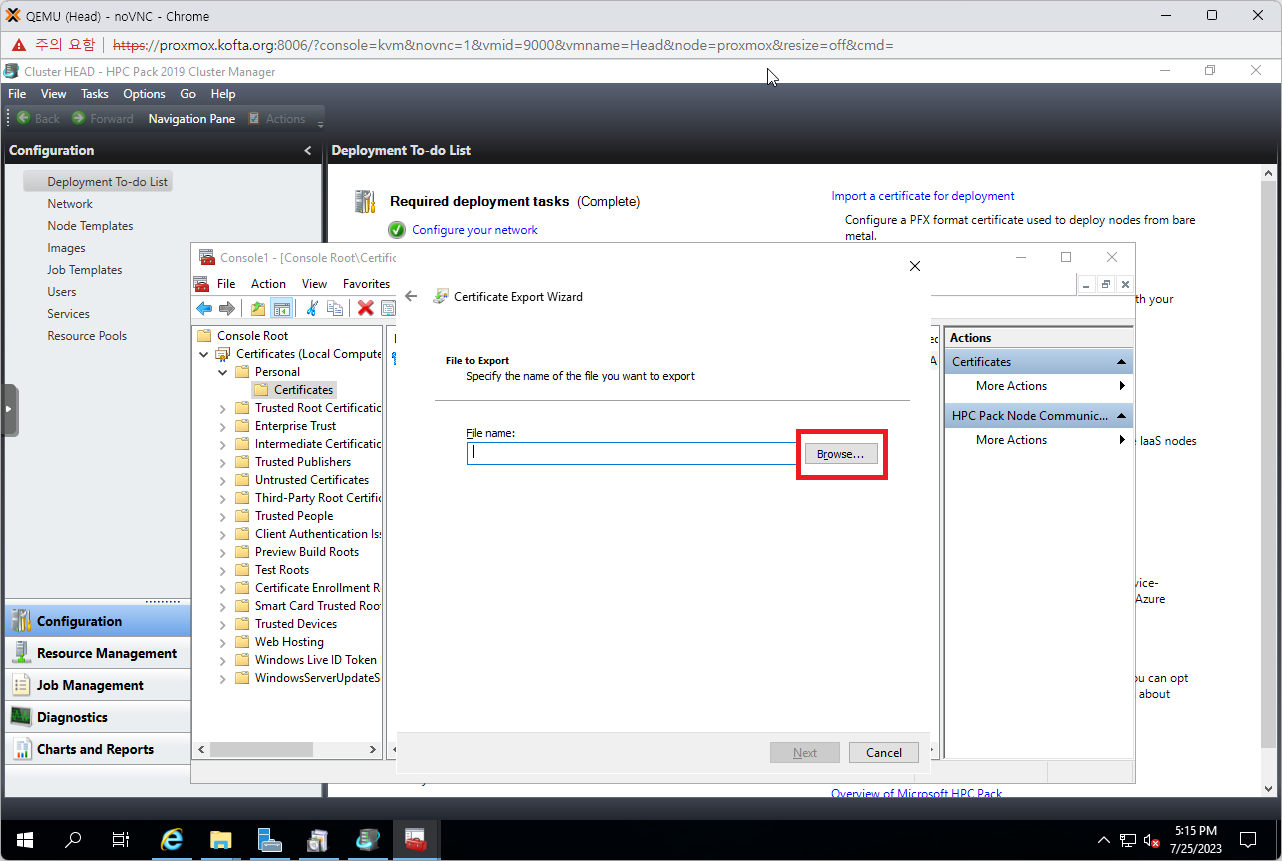Screen dimensions: 1282x861
Task: Click the red X delete toolbar icon
Action: [366, 308]
